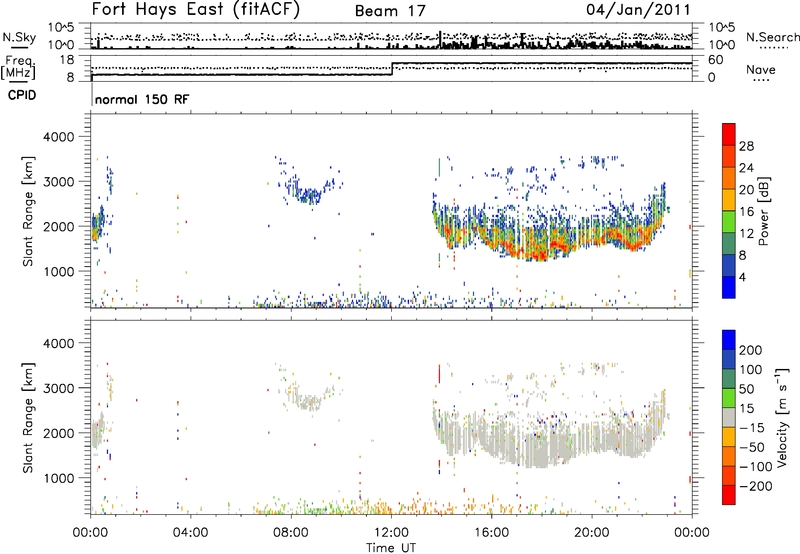This screenshot has width=800, height=554.
Task: Click the '16:00' time axis tick label
Action: coord(491,533)
